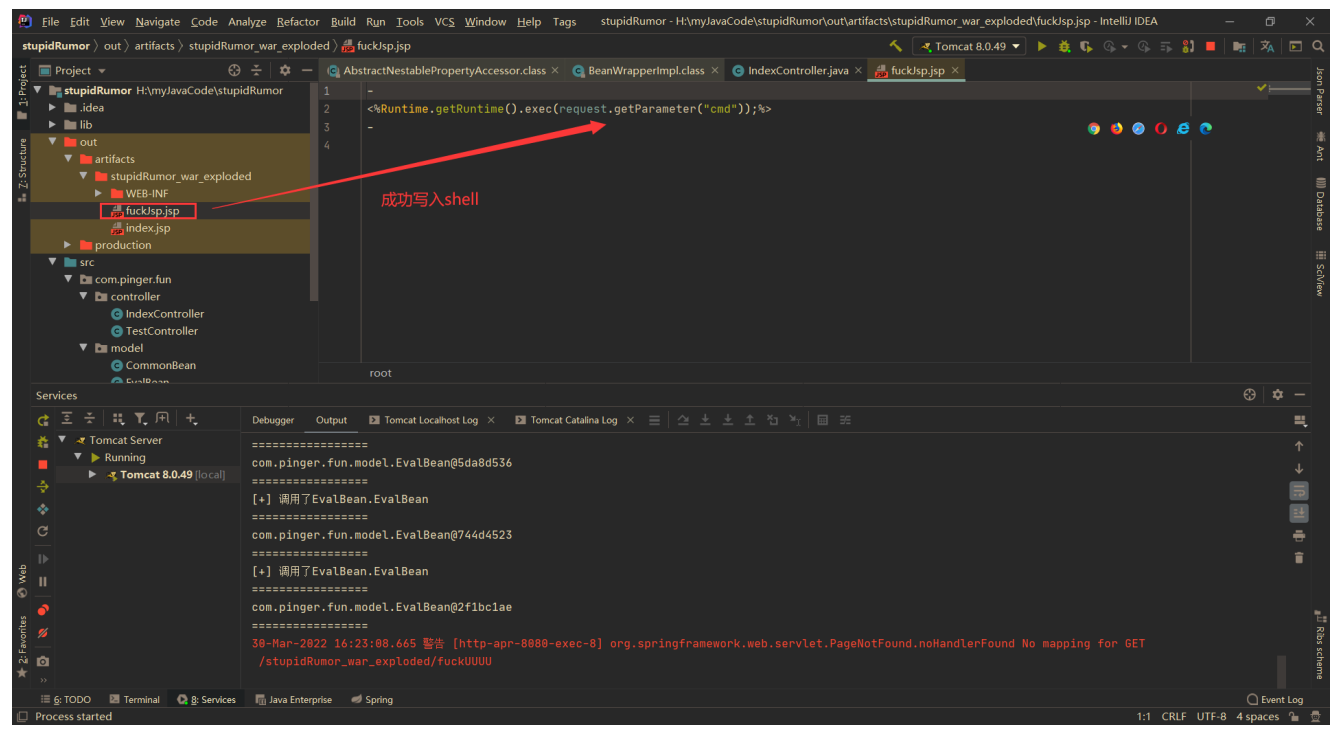Click the green Run button in toolbar
This screenshot has height=735, width=1338.
pyautogui.click(x=1042, y=46)
